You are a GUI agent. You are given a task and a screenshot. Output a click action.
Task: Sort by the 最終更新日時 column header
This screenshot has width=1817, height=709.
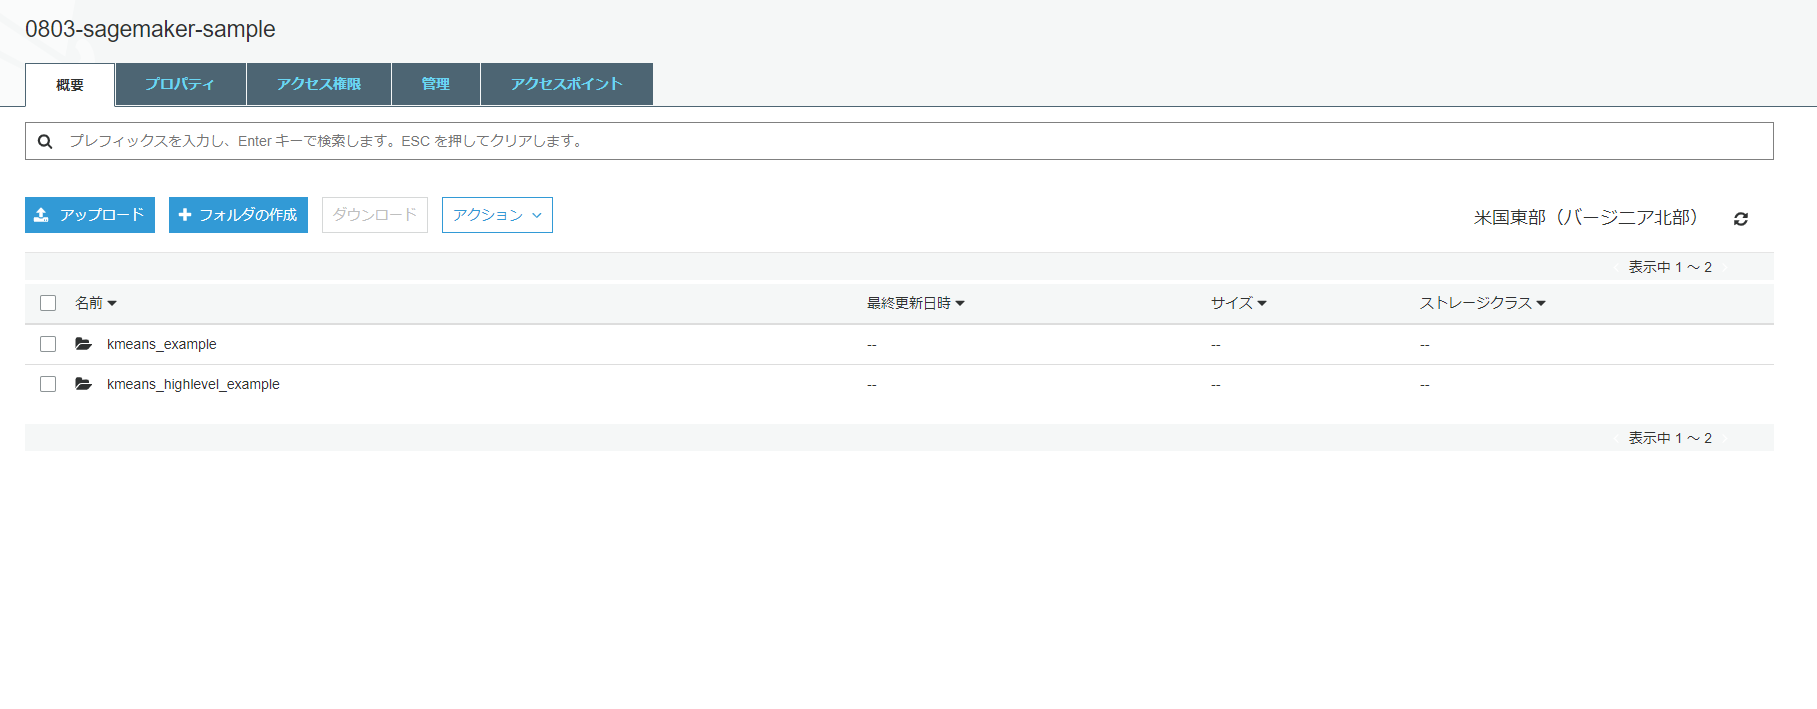pos(915,303)
